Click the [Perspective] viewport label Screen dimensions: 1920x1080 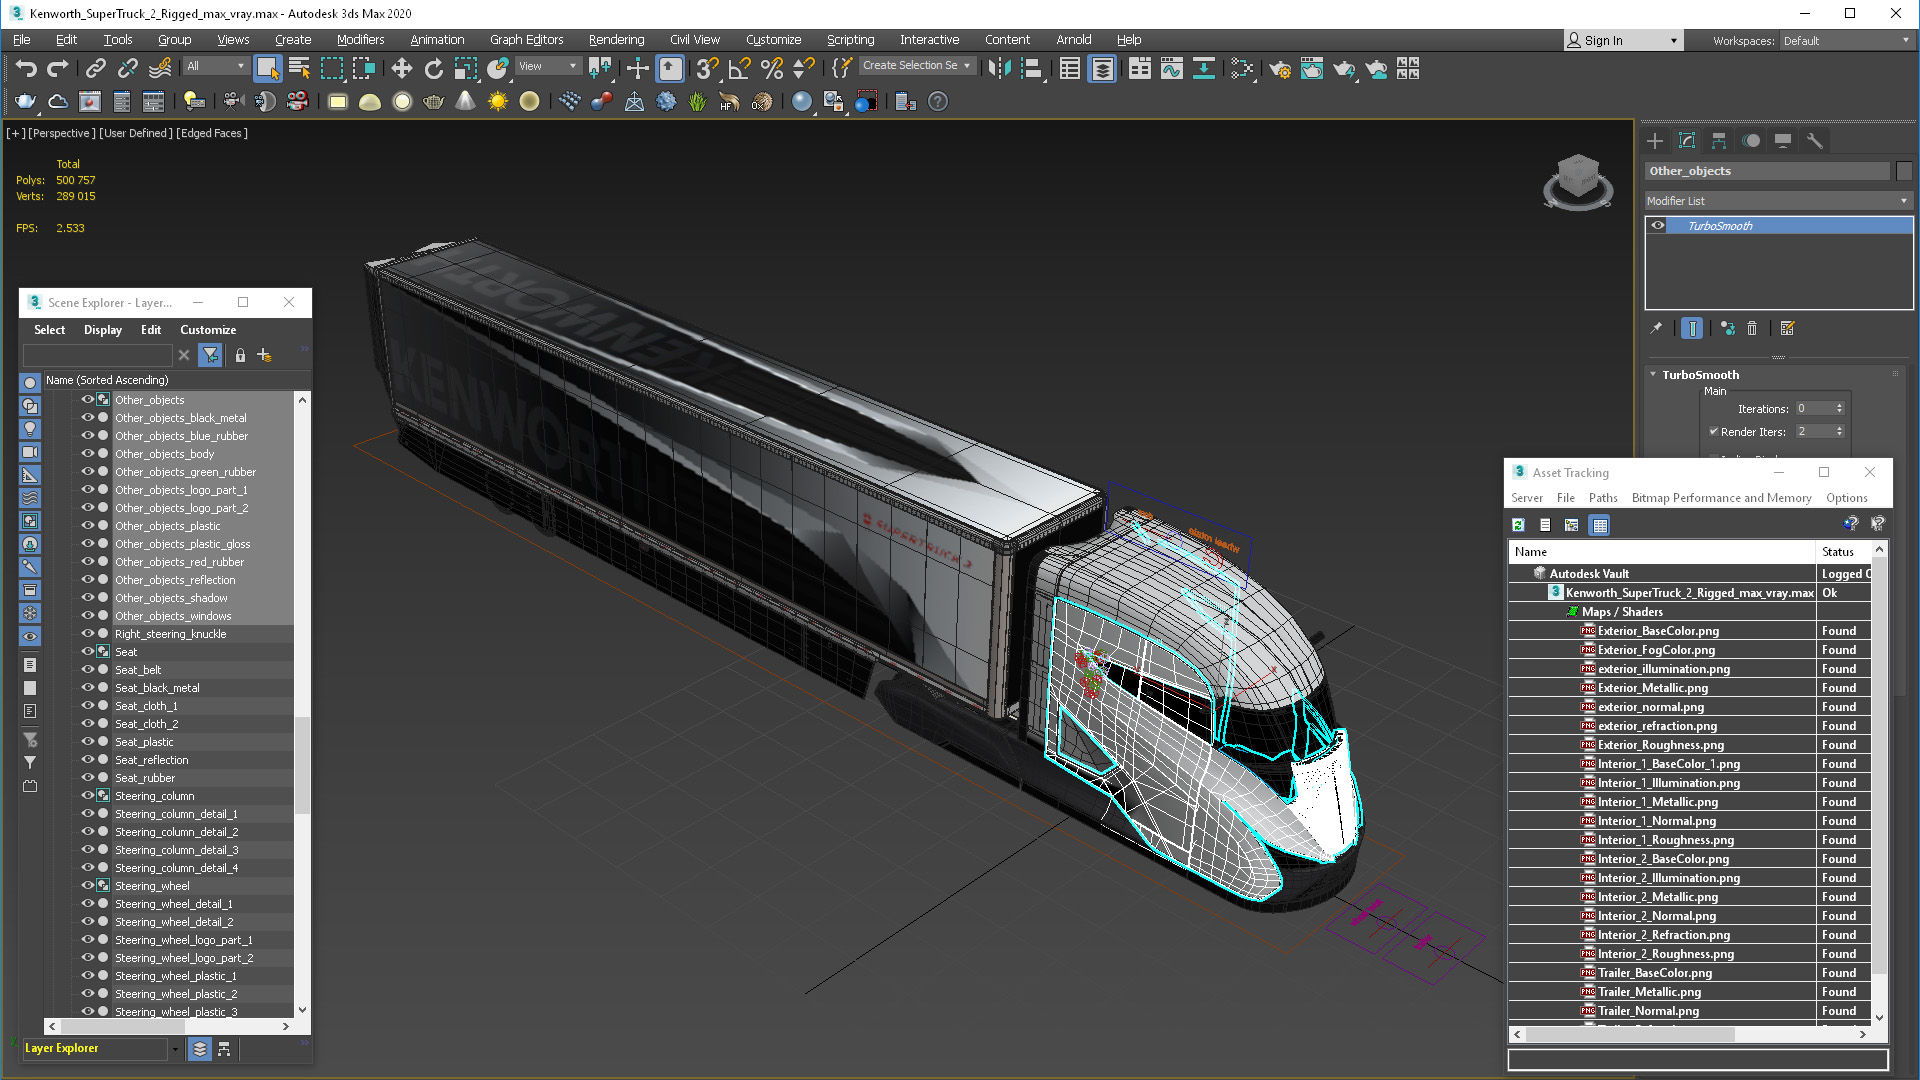62,133
